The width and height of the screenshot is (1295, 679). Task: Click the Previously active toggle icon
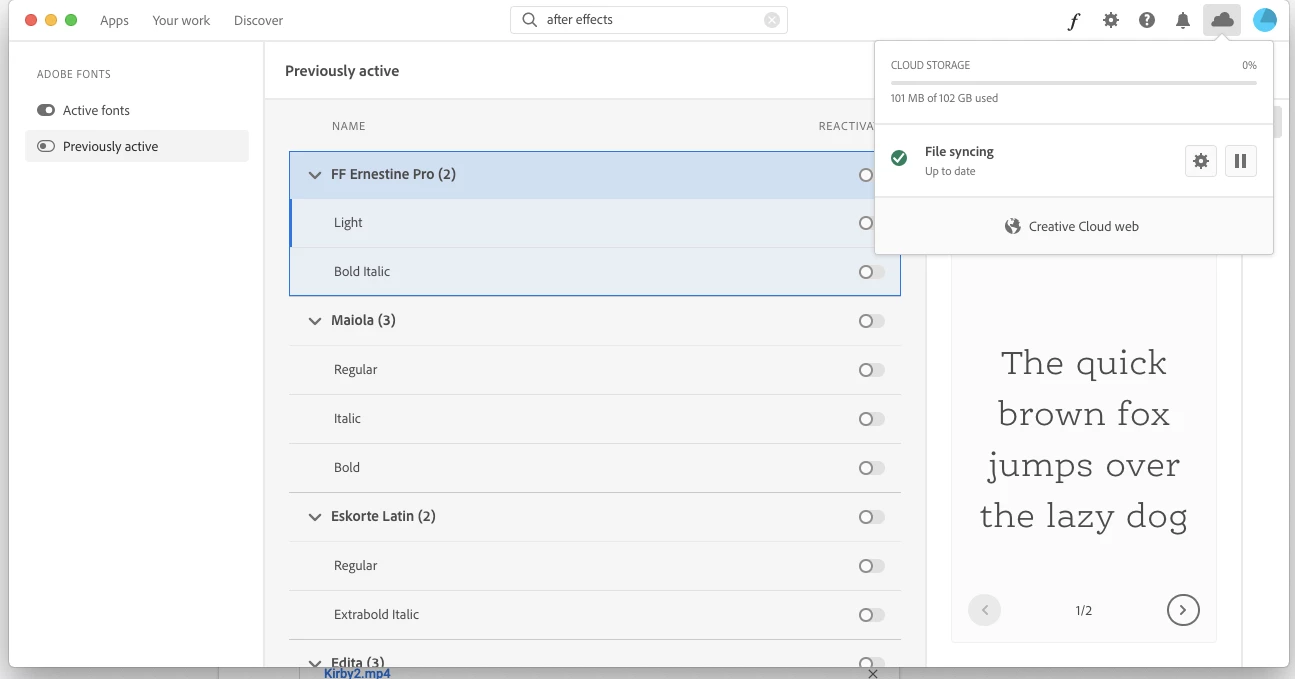pyautogui.click(x=46, y=146)
